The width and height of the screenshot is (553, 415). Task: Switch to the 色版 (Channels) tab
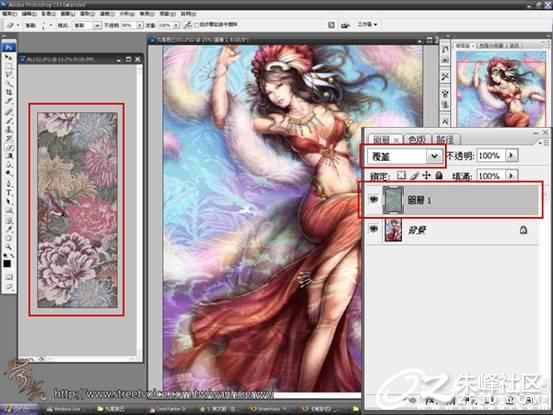[x=416, y=140]
